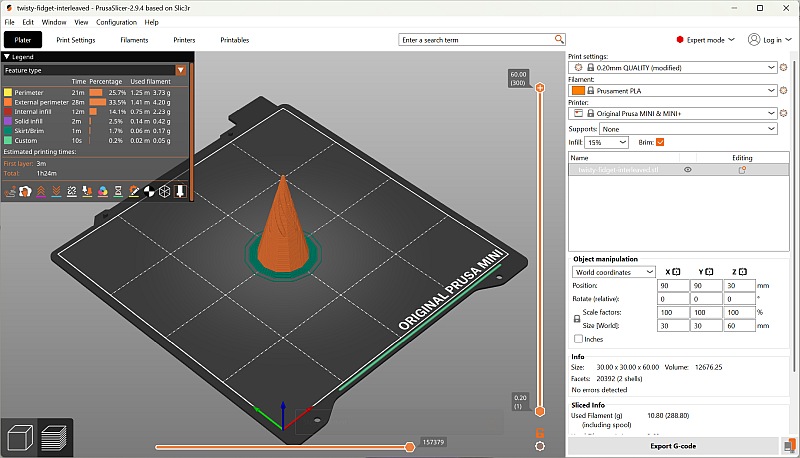Open the Window menu
The width and height of the screenshot is (800, 458).
point(54,22)
